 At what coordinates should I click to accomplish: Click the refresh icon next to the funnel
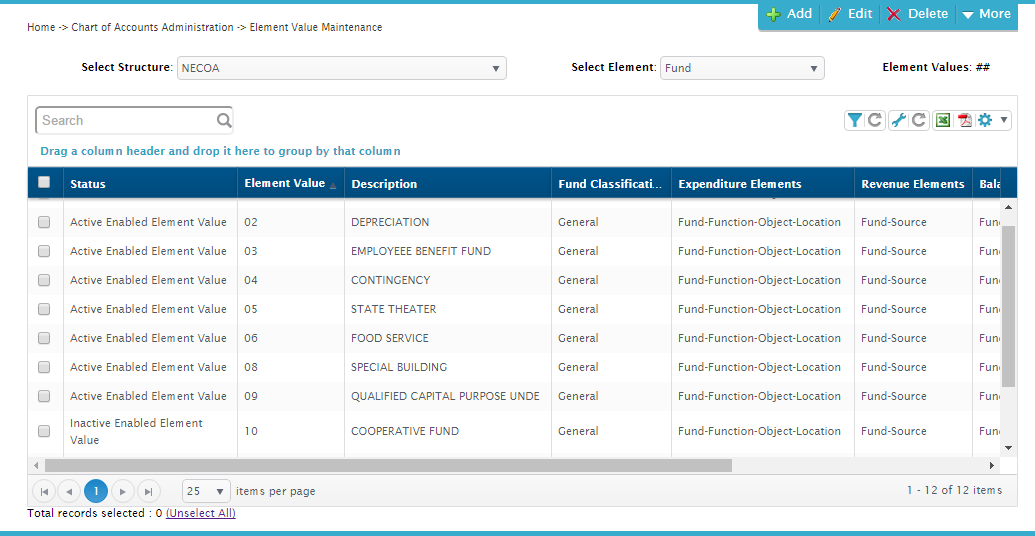[875, 120]
